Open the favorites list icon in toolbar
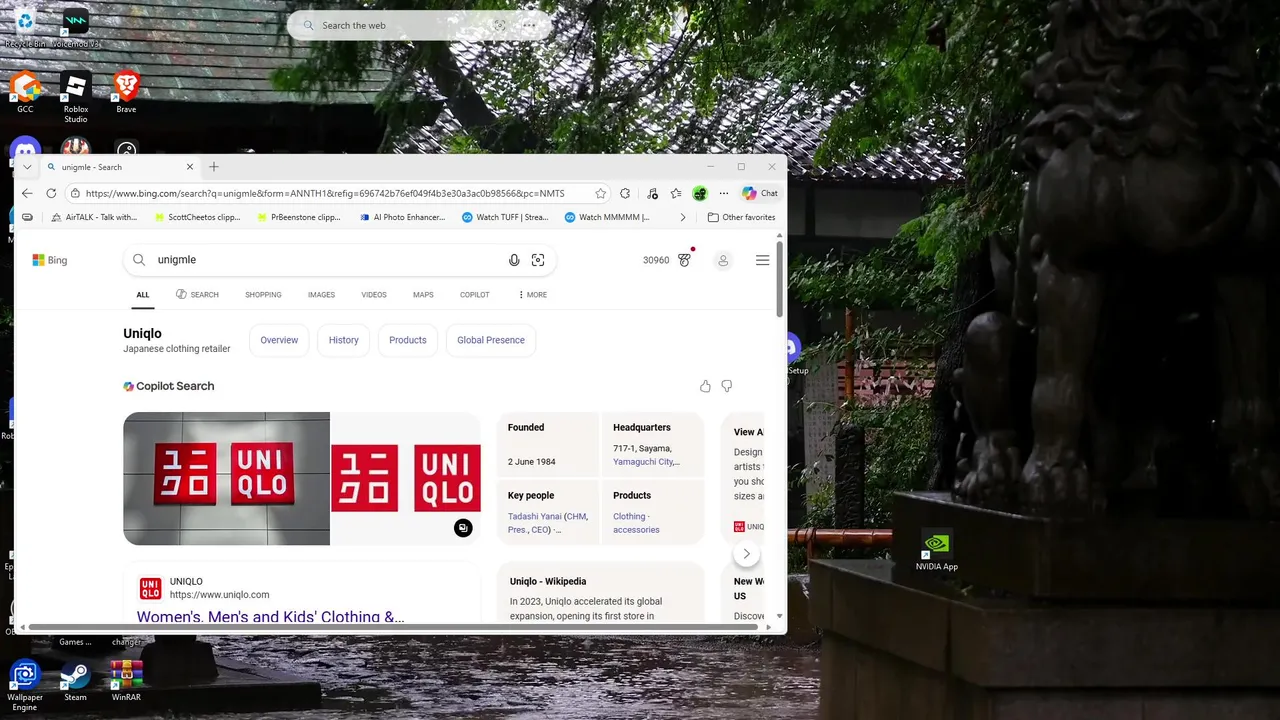 click(676, 193)
